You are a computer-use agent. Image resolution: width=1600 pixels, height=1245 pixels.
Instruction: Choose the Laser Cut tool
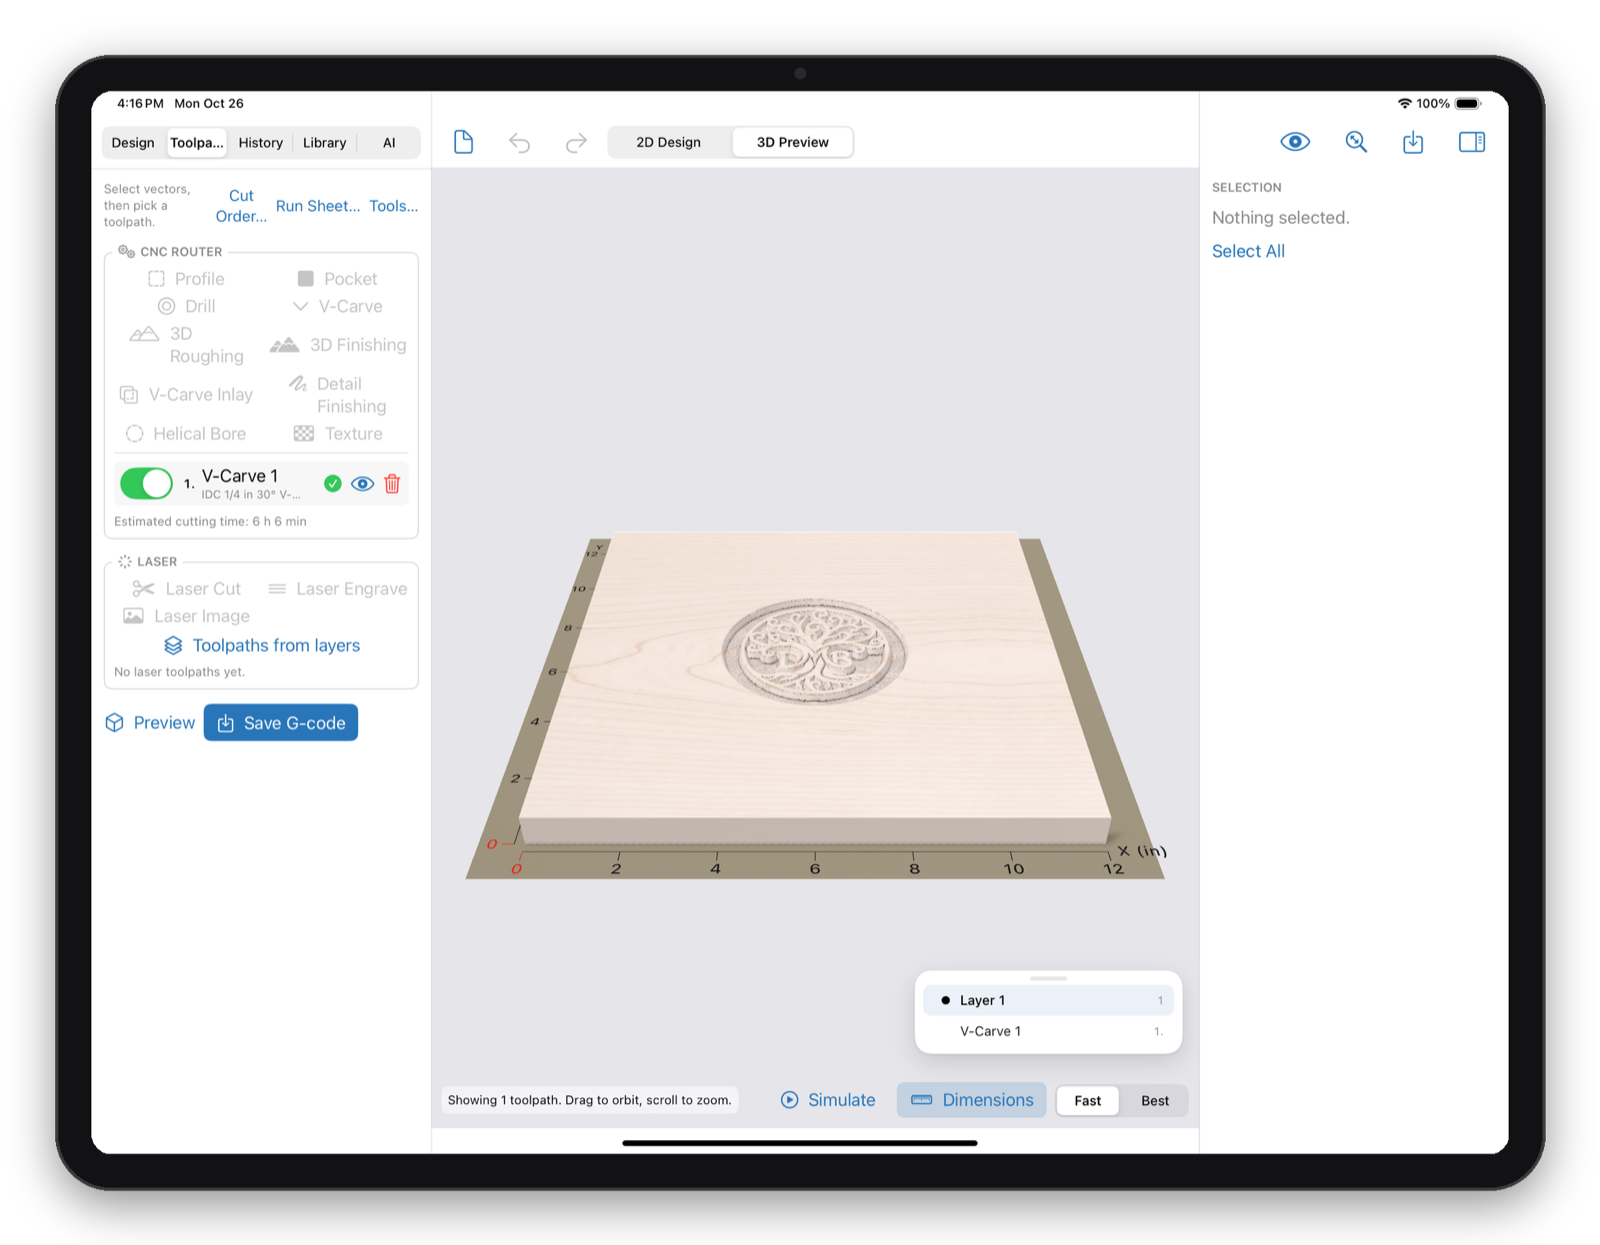coord(187,589)
